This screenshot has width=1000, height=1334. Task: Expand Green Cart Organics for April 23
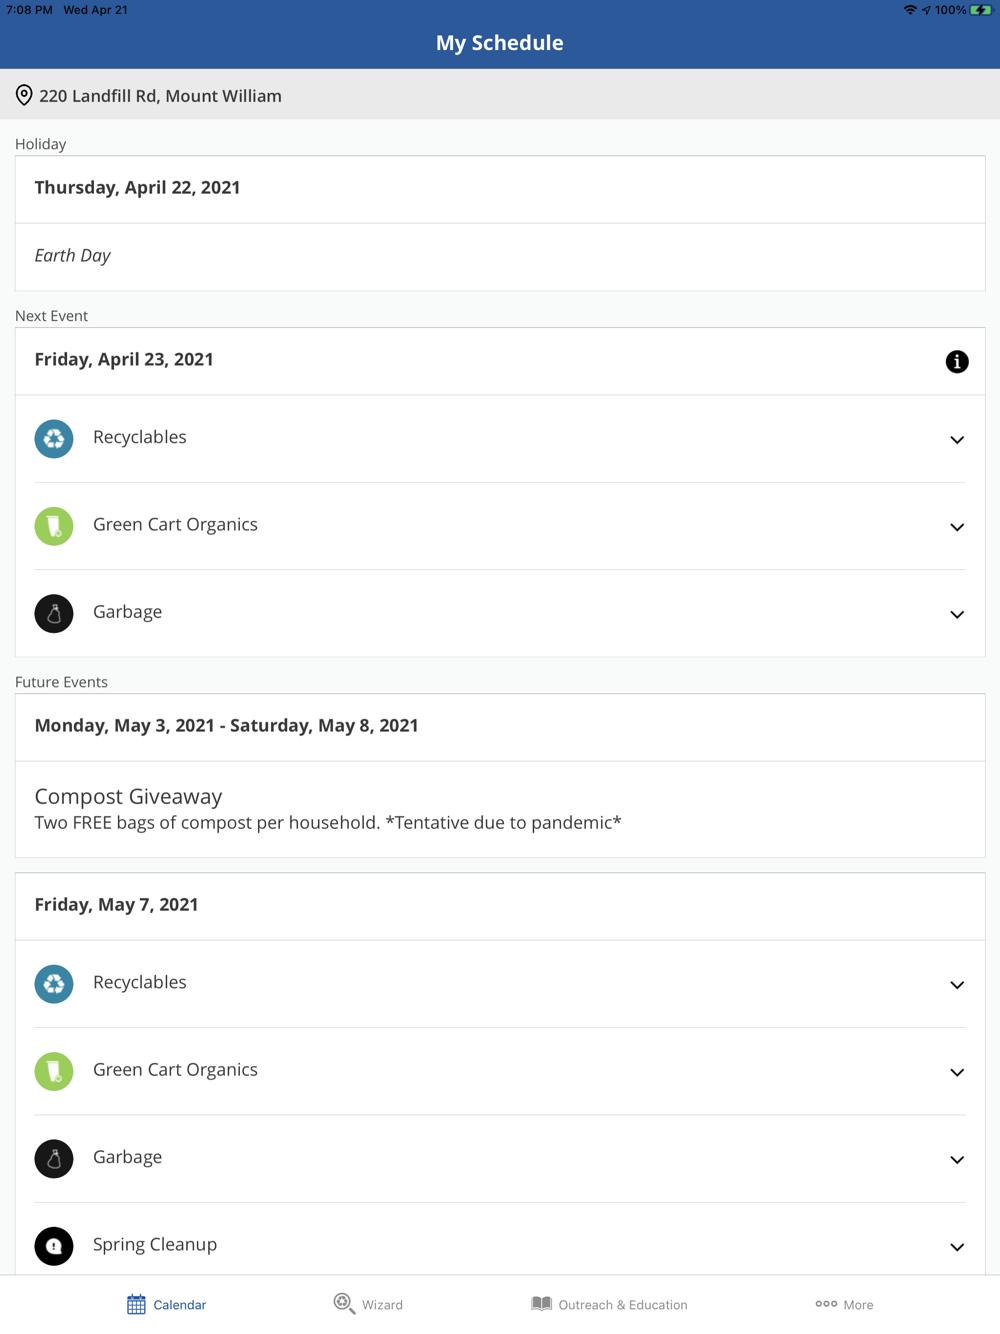coord(956,527)
